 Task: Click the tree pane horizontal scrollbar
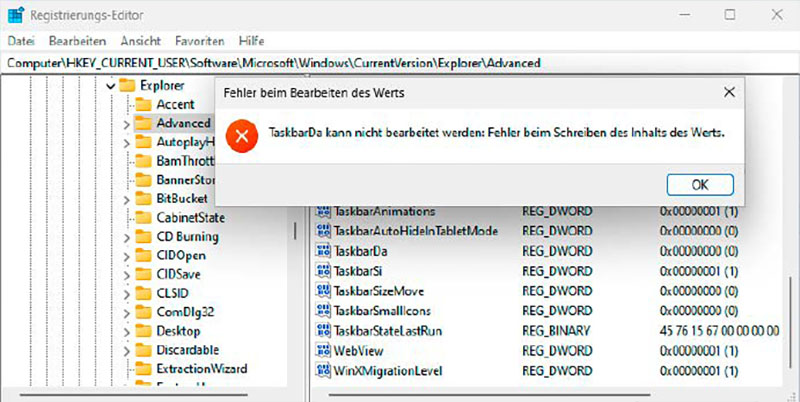[134, 394]
